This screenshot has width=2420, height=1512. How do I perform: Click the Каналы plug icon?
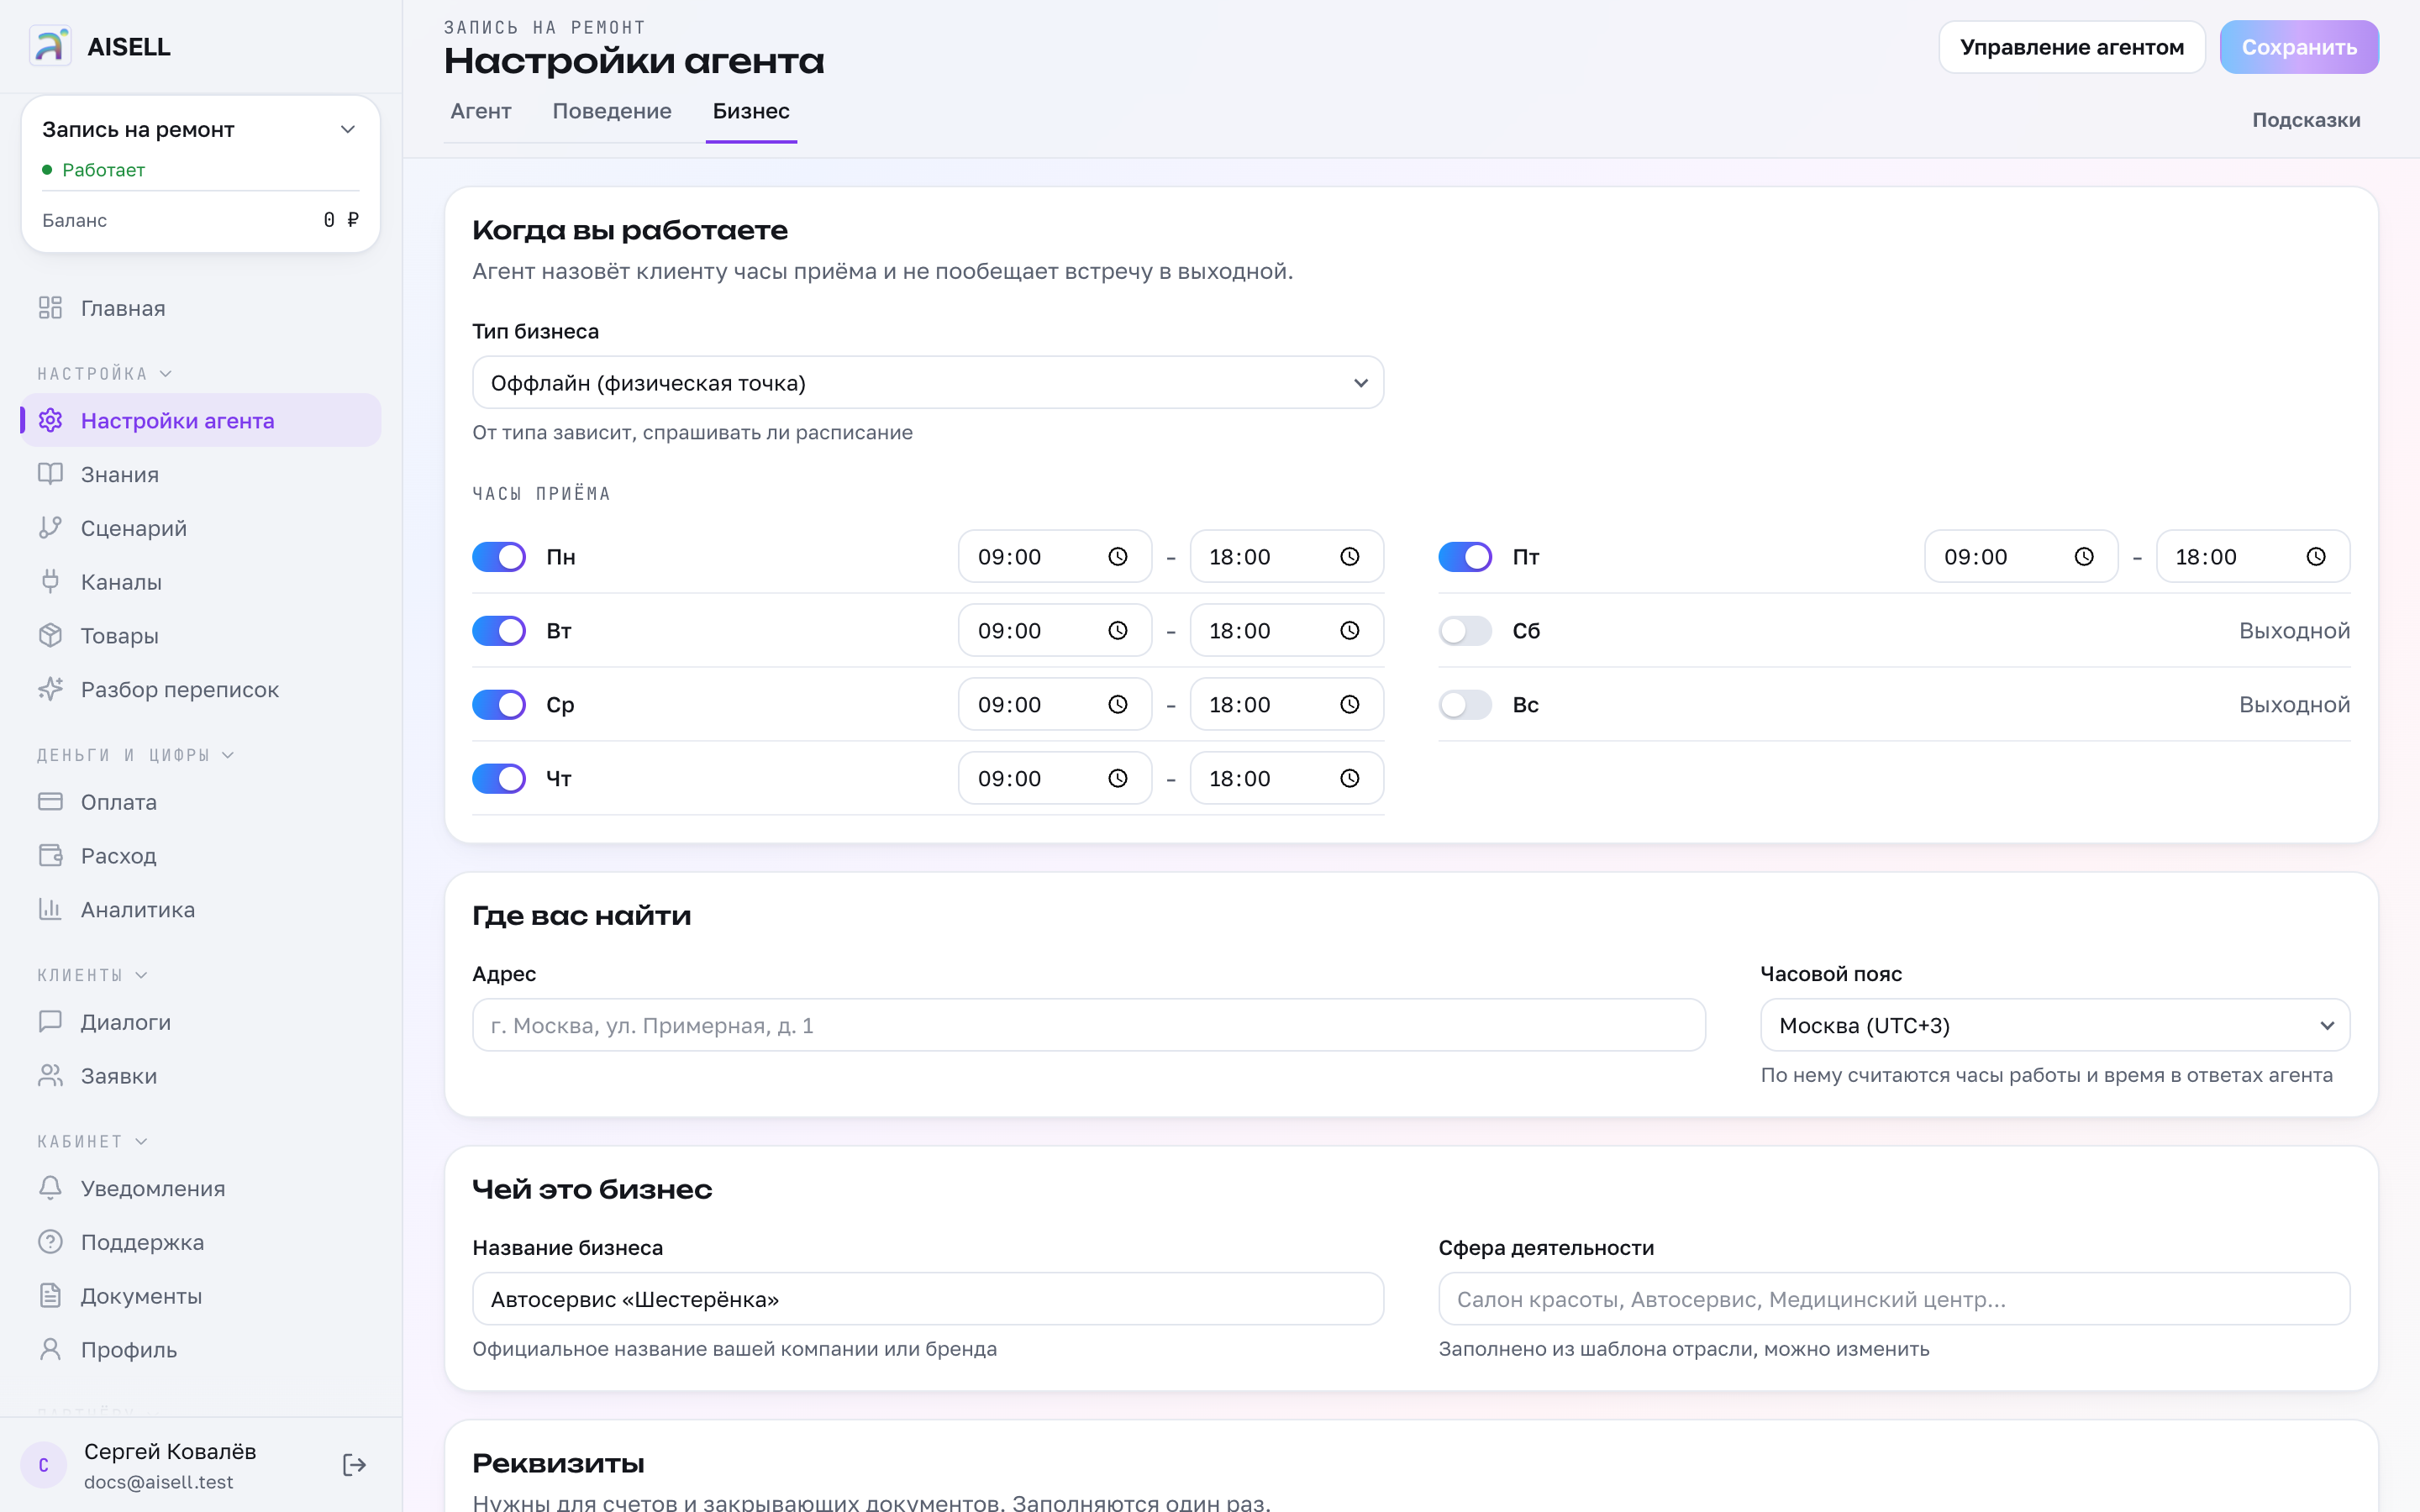coord(50,582)
